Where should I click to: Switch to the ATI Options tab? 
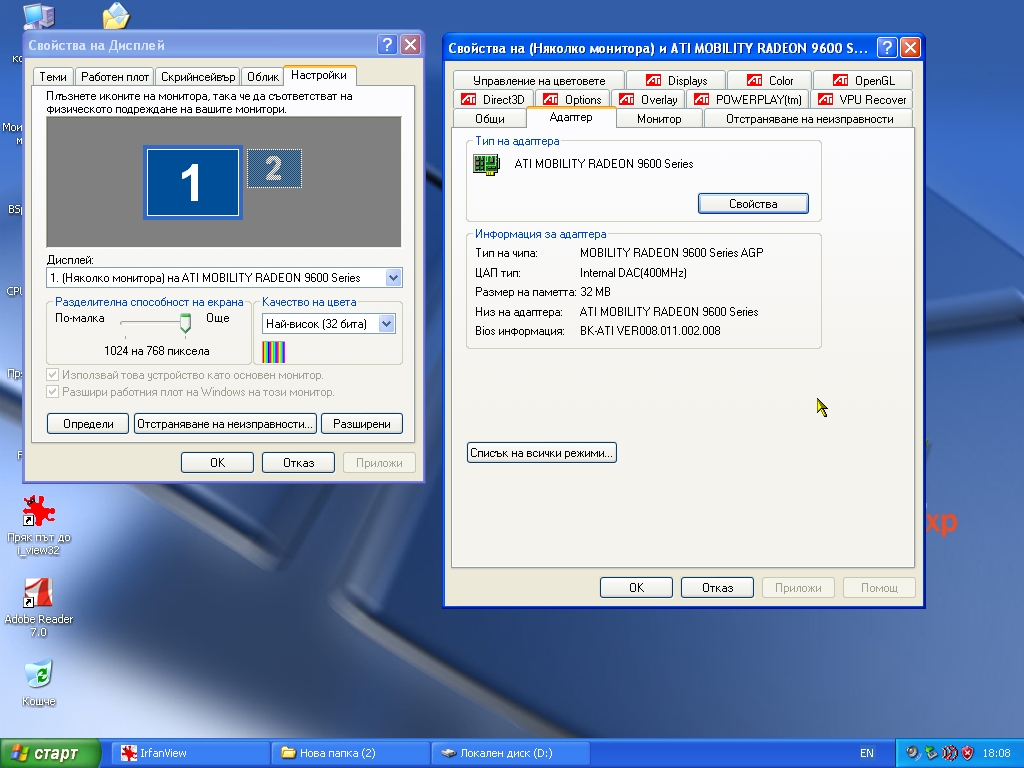pos(572,99)
